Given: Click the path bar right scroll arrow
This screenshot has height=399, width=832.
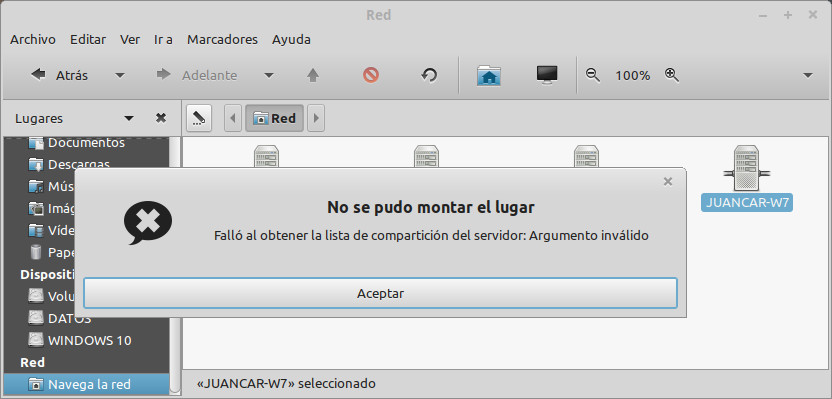Looking at the screenshot, I should click(x=316, y=118).
